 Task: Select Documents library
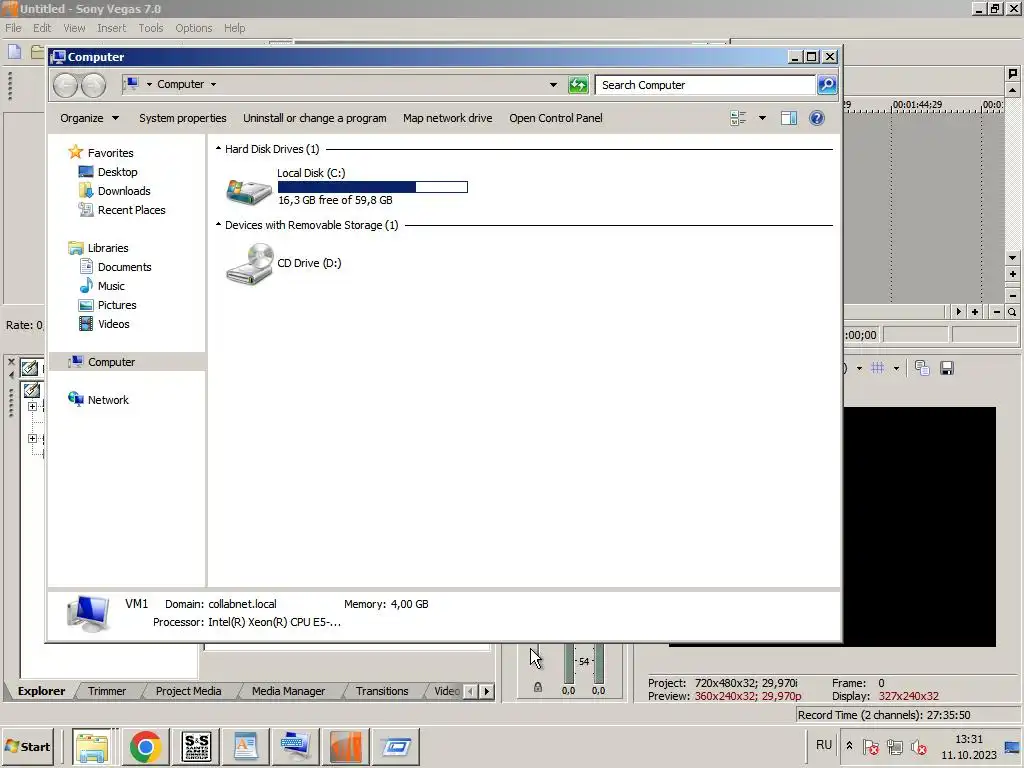(x=124, y=266)
